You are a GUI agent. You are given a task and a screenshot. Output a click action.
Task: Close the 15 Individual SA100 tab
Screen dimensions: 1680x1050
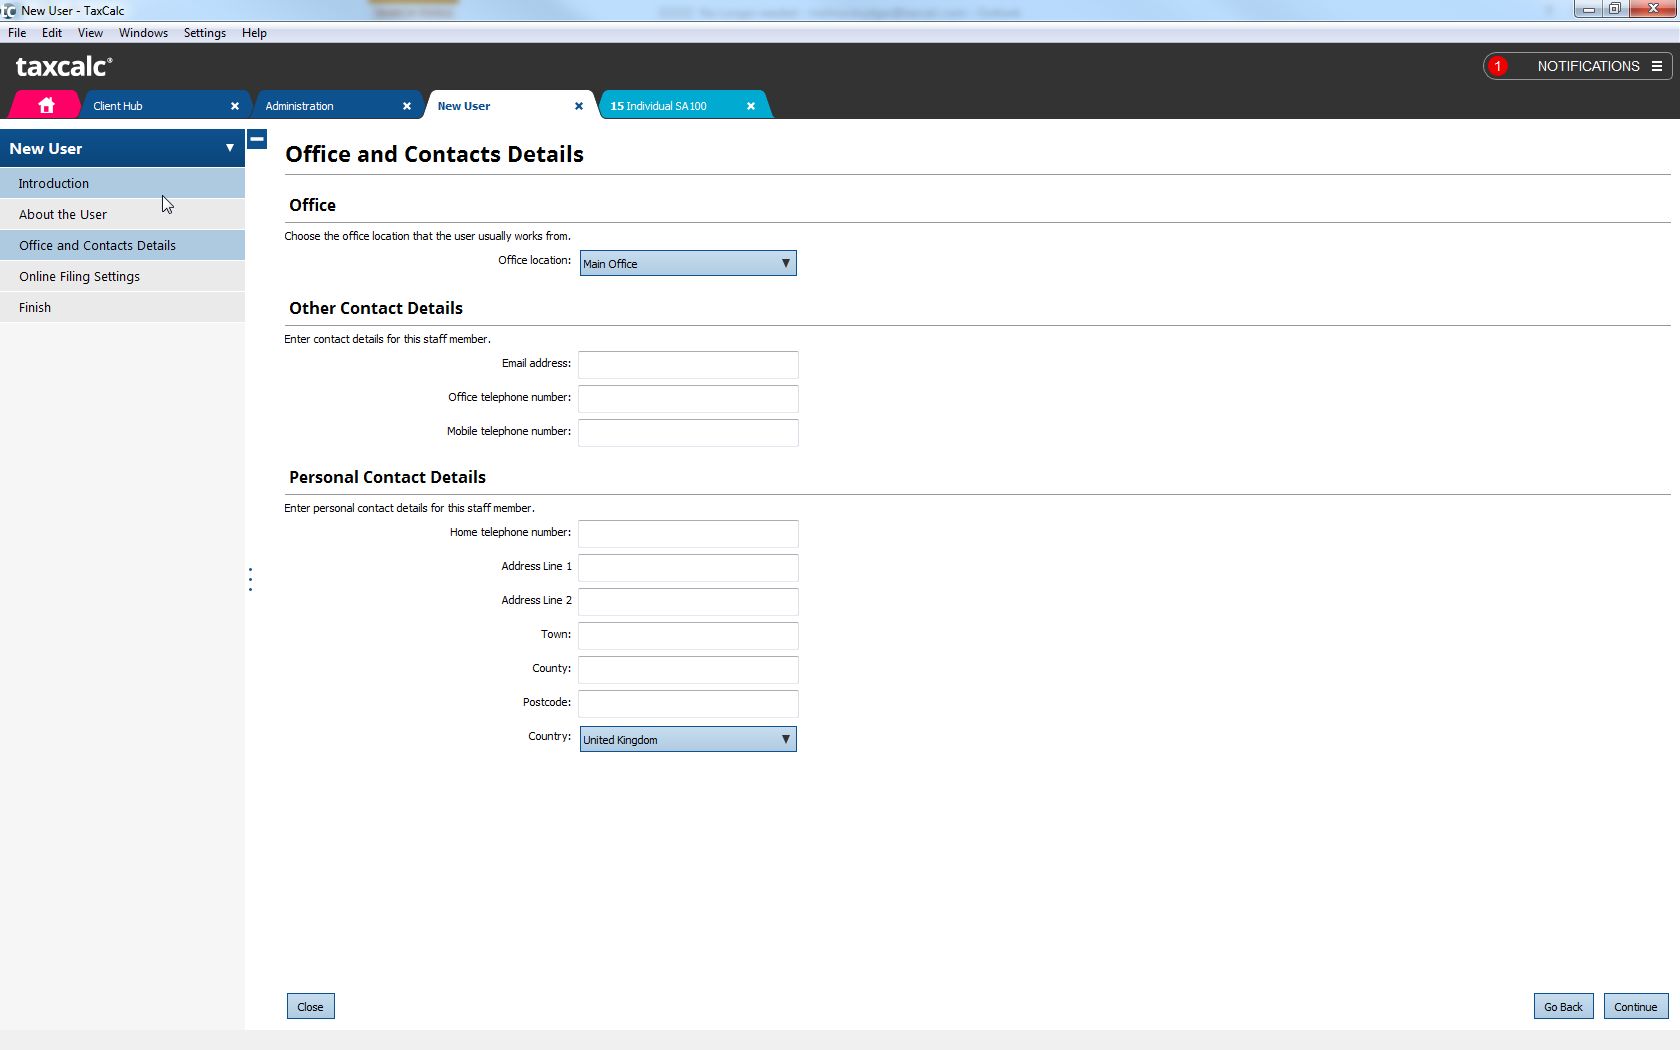pos(750,105)
